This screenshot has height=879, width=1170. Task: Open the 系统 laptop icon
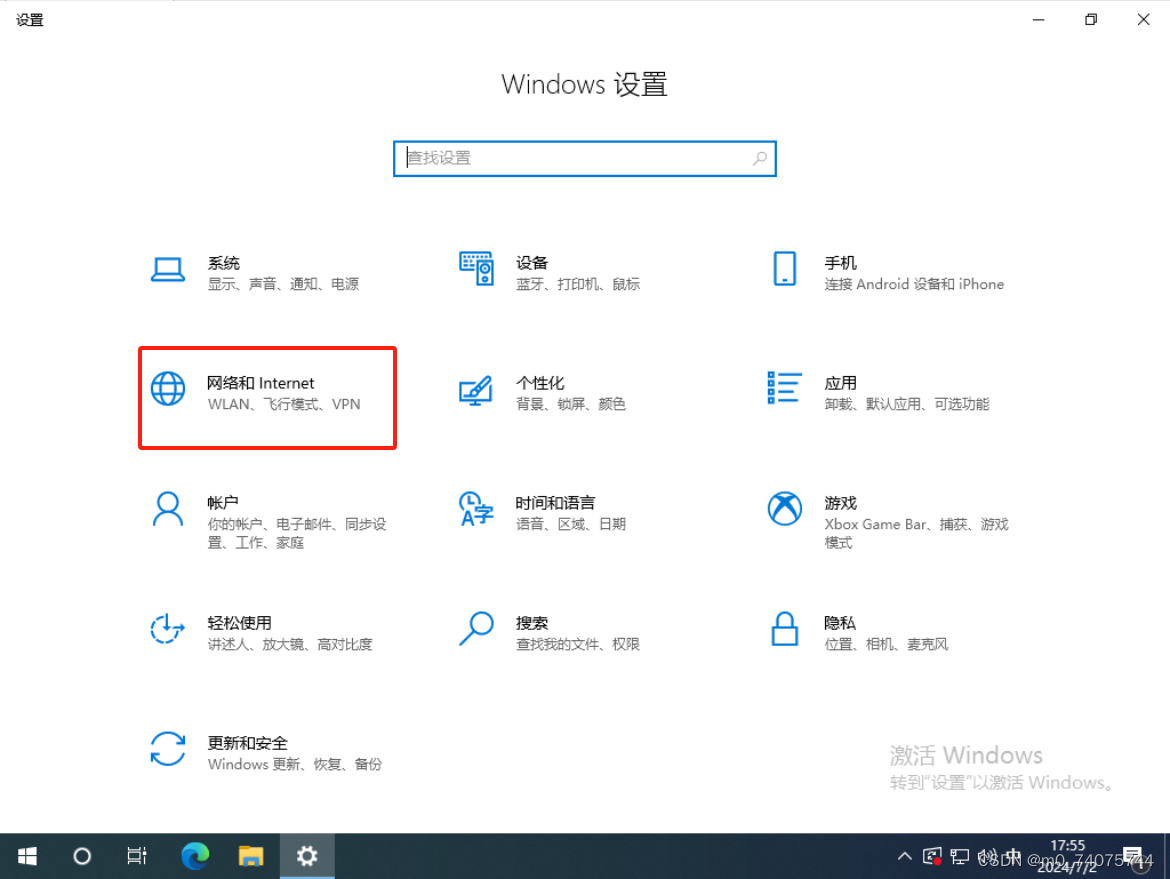(x=168, y=269)
